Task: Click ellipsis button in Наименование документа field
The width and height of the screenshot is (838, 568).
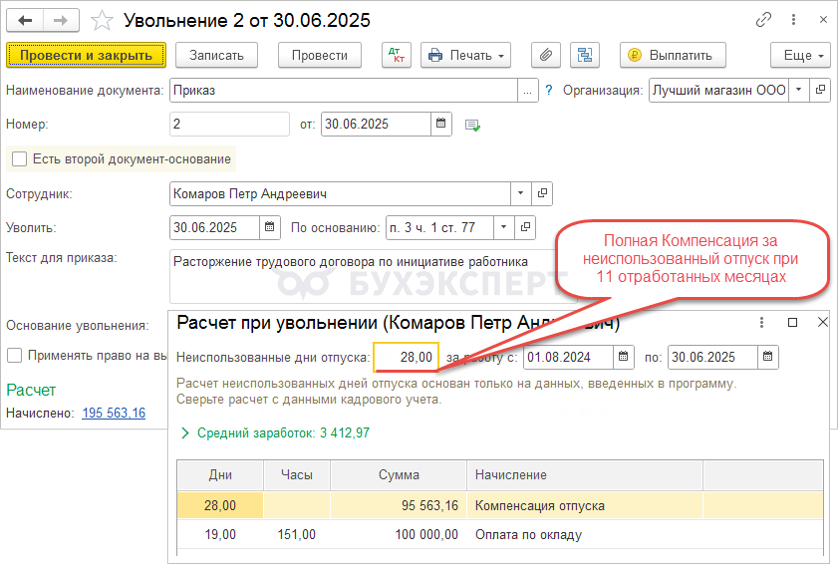Action: pyautogui.click(x=527, y=90)
